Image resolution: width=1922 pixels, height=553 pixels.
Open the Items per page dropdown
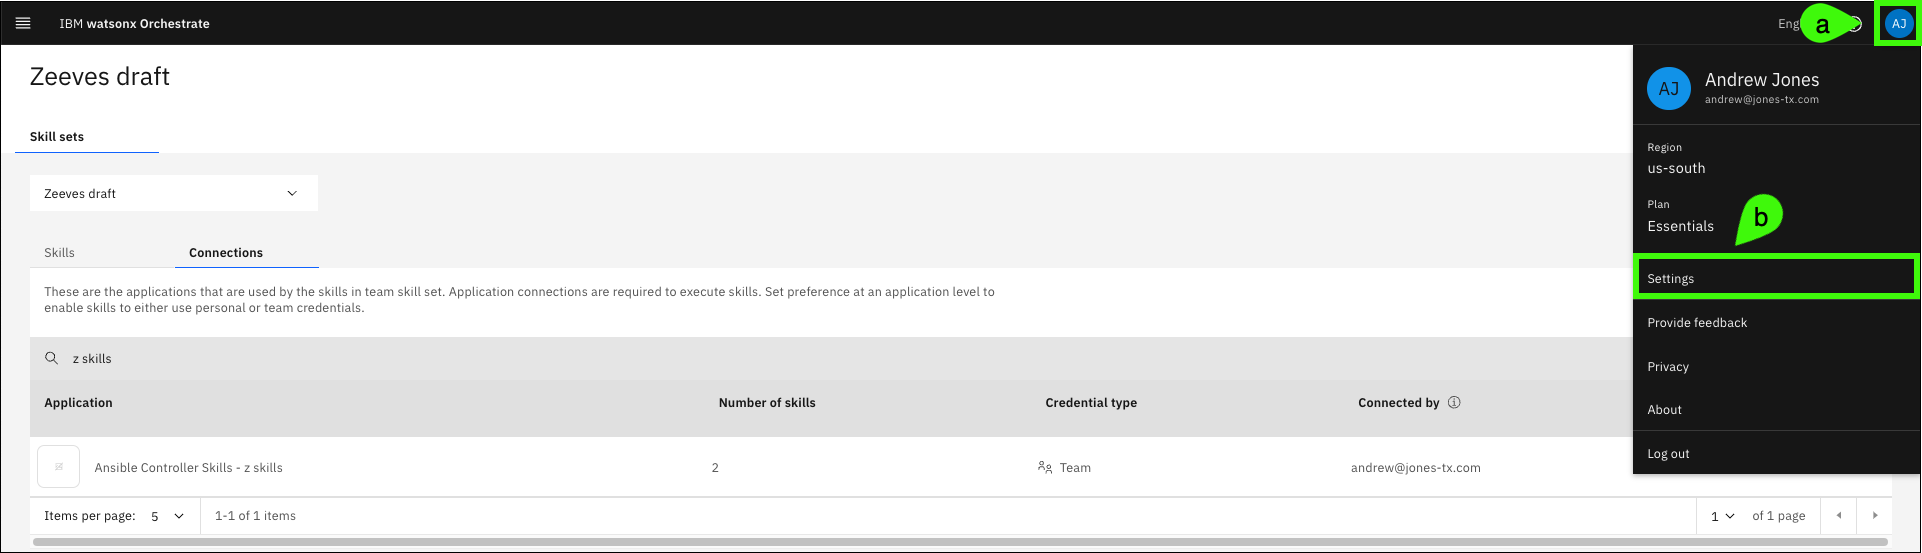point(167,516)
